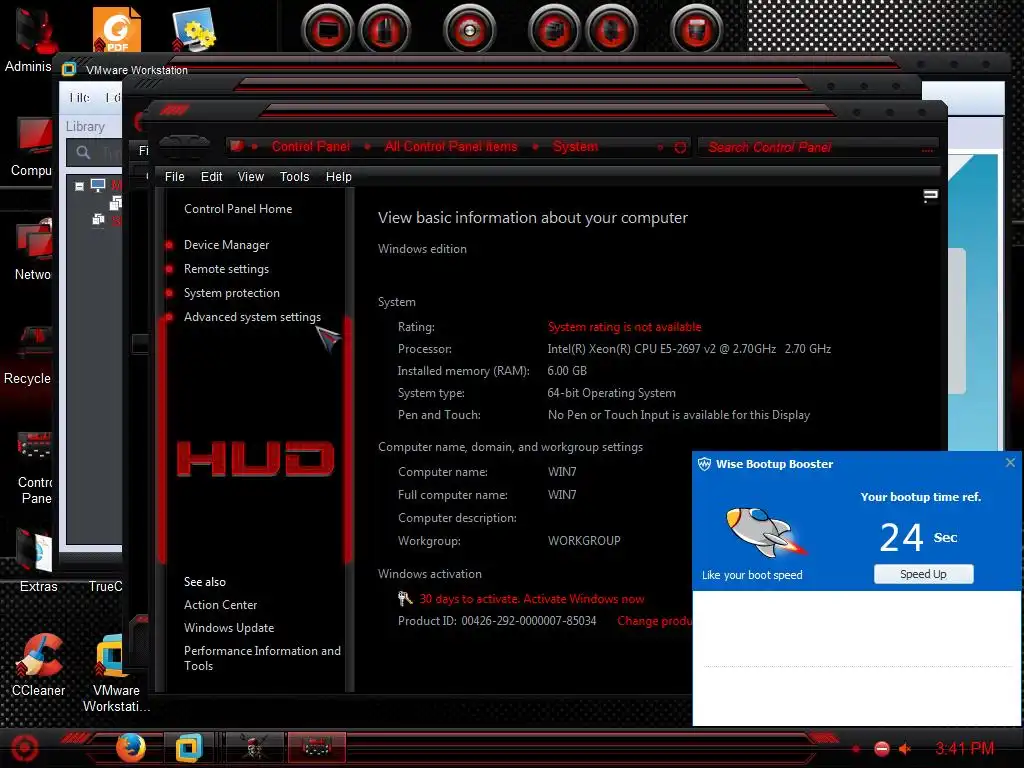Open Action Center under See also

click(220, 605)
